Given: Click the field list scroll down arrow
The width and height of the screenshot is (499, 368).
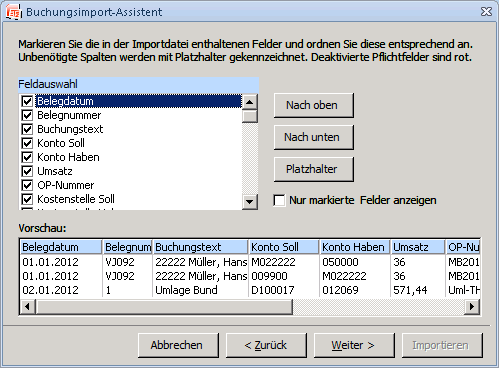Looking at the screenshot, I should pos(250,202).
